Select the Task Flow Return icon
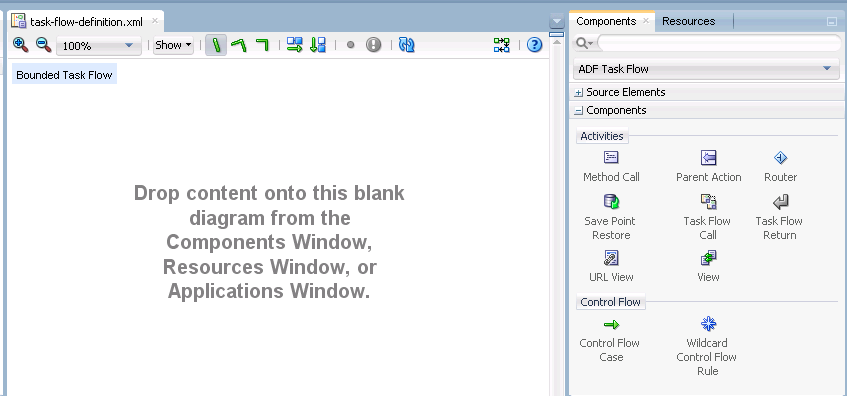 coord(780,202)
